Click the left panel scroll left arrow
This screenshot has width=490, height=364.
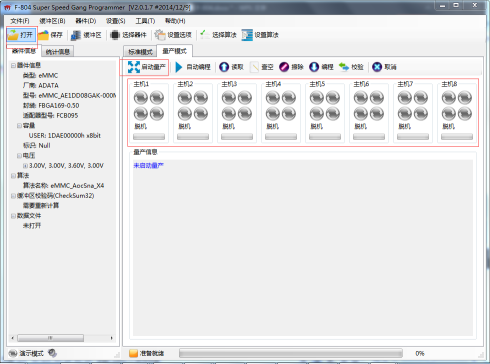pyautogui.click(x=12, y=338)
